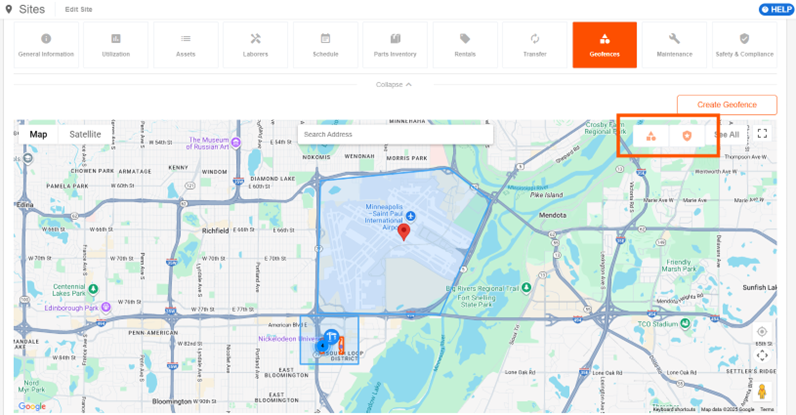Screen dimensions: 796x415
Task: Click the Street View pegman icon
Action: [x=761, y=392]
